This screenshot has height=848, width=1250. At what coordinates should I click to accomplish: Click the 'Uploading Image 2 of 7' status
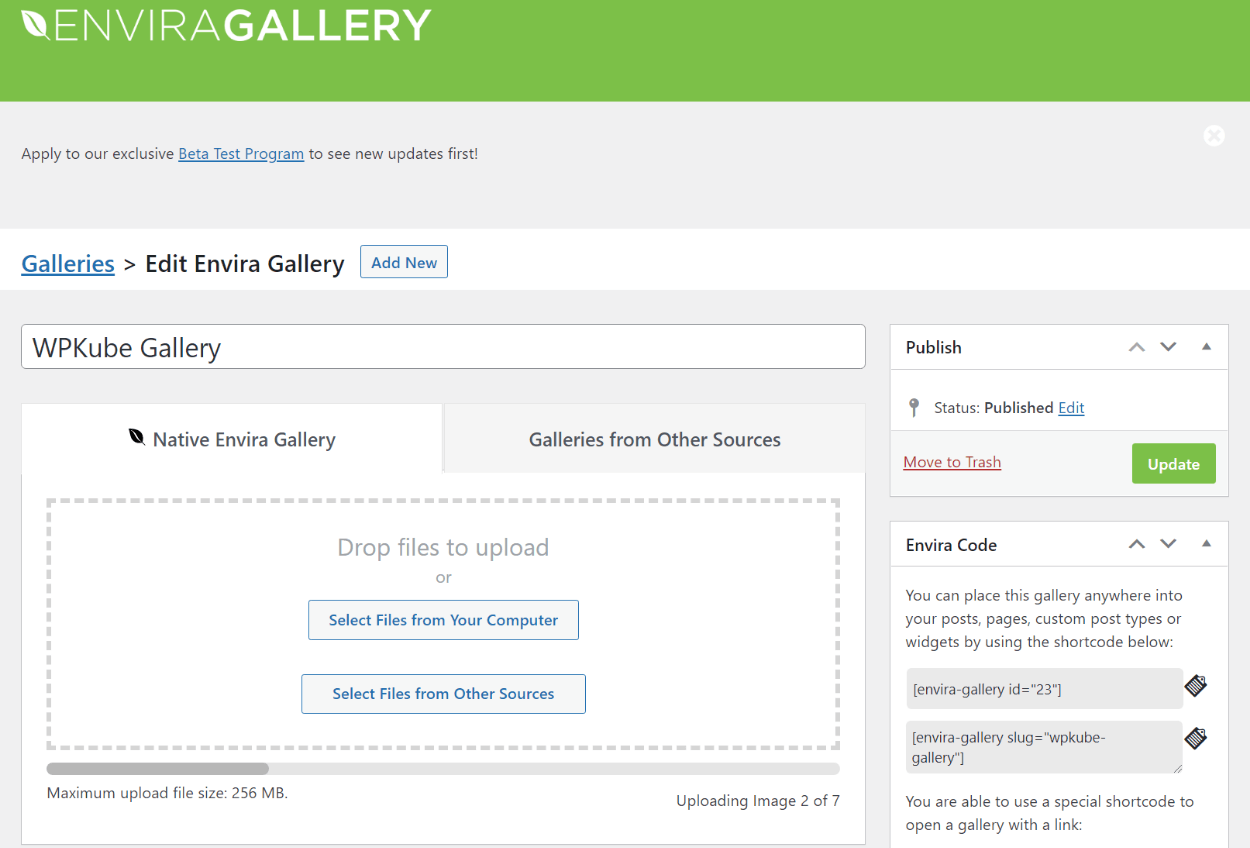[x=758, y=801]
